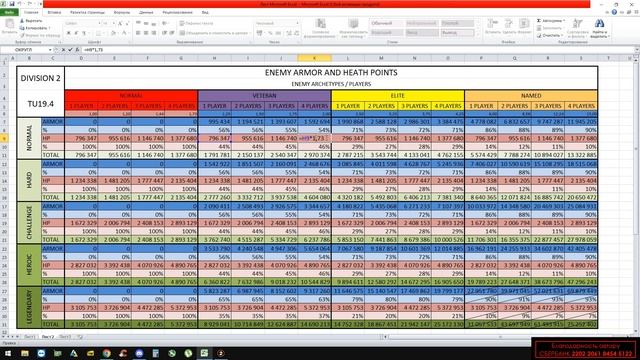Viewport: 640px width, 360px height.
Task: Apply the font color letter A
Action: pos(124,33)
